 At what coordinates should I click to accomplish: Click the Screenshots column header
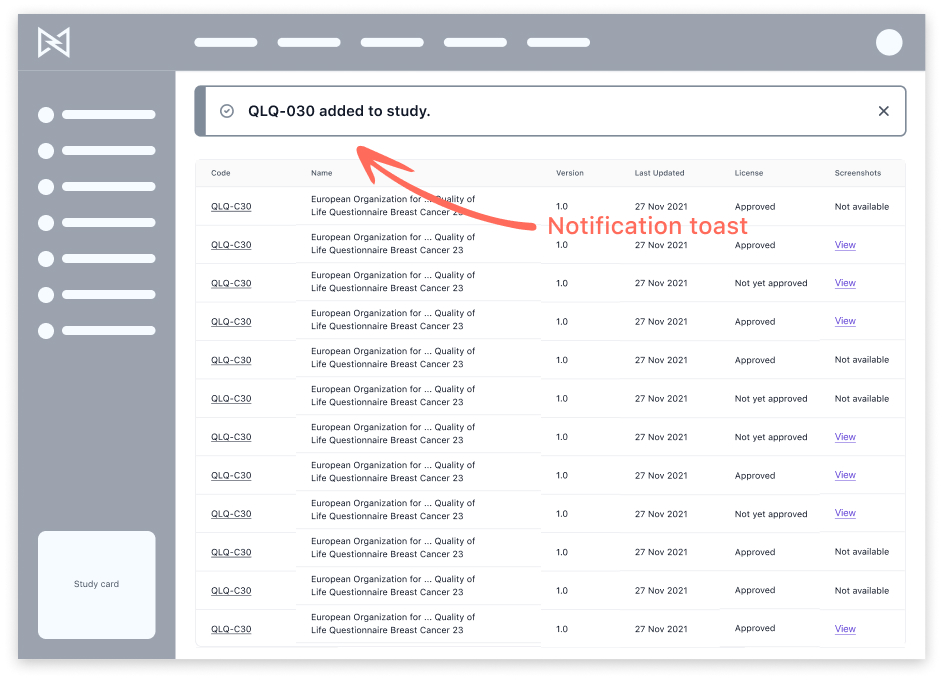pos(858,173)
